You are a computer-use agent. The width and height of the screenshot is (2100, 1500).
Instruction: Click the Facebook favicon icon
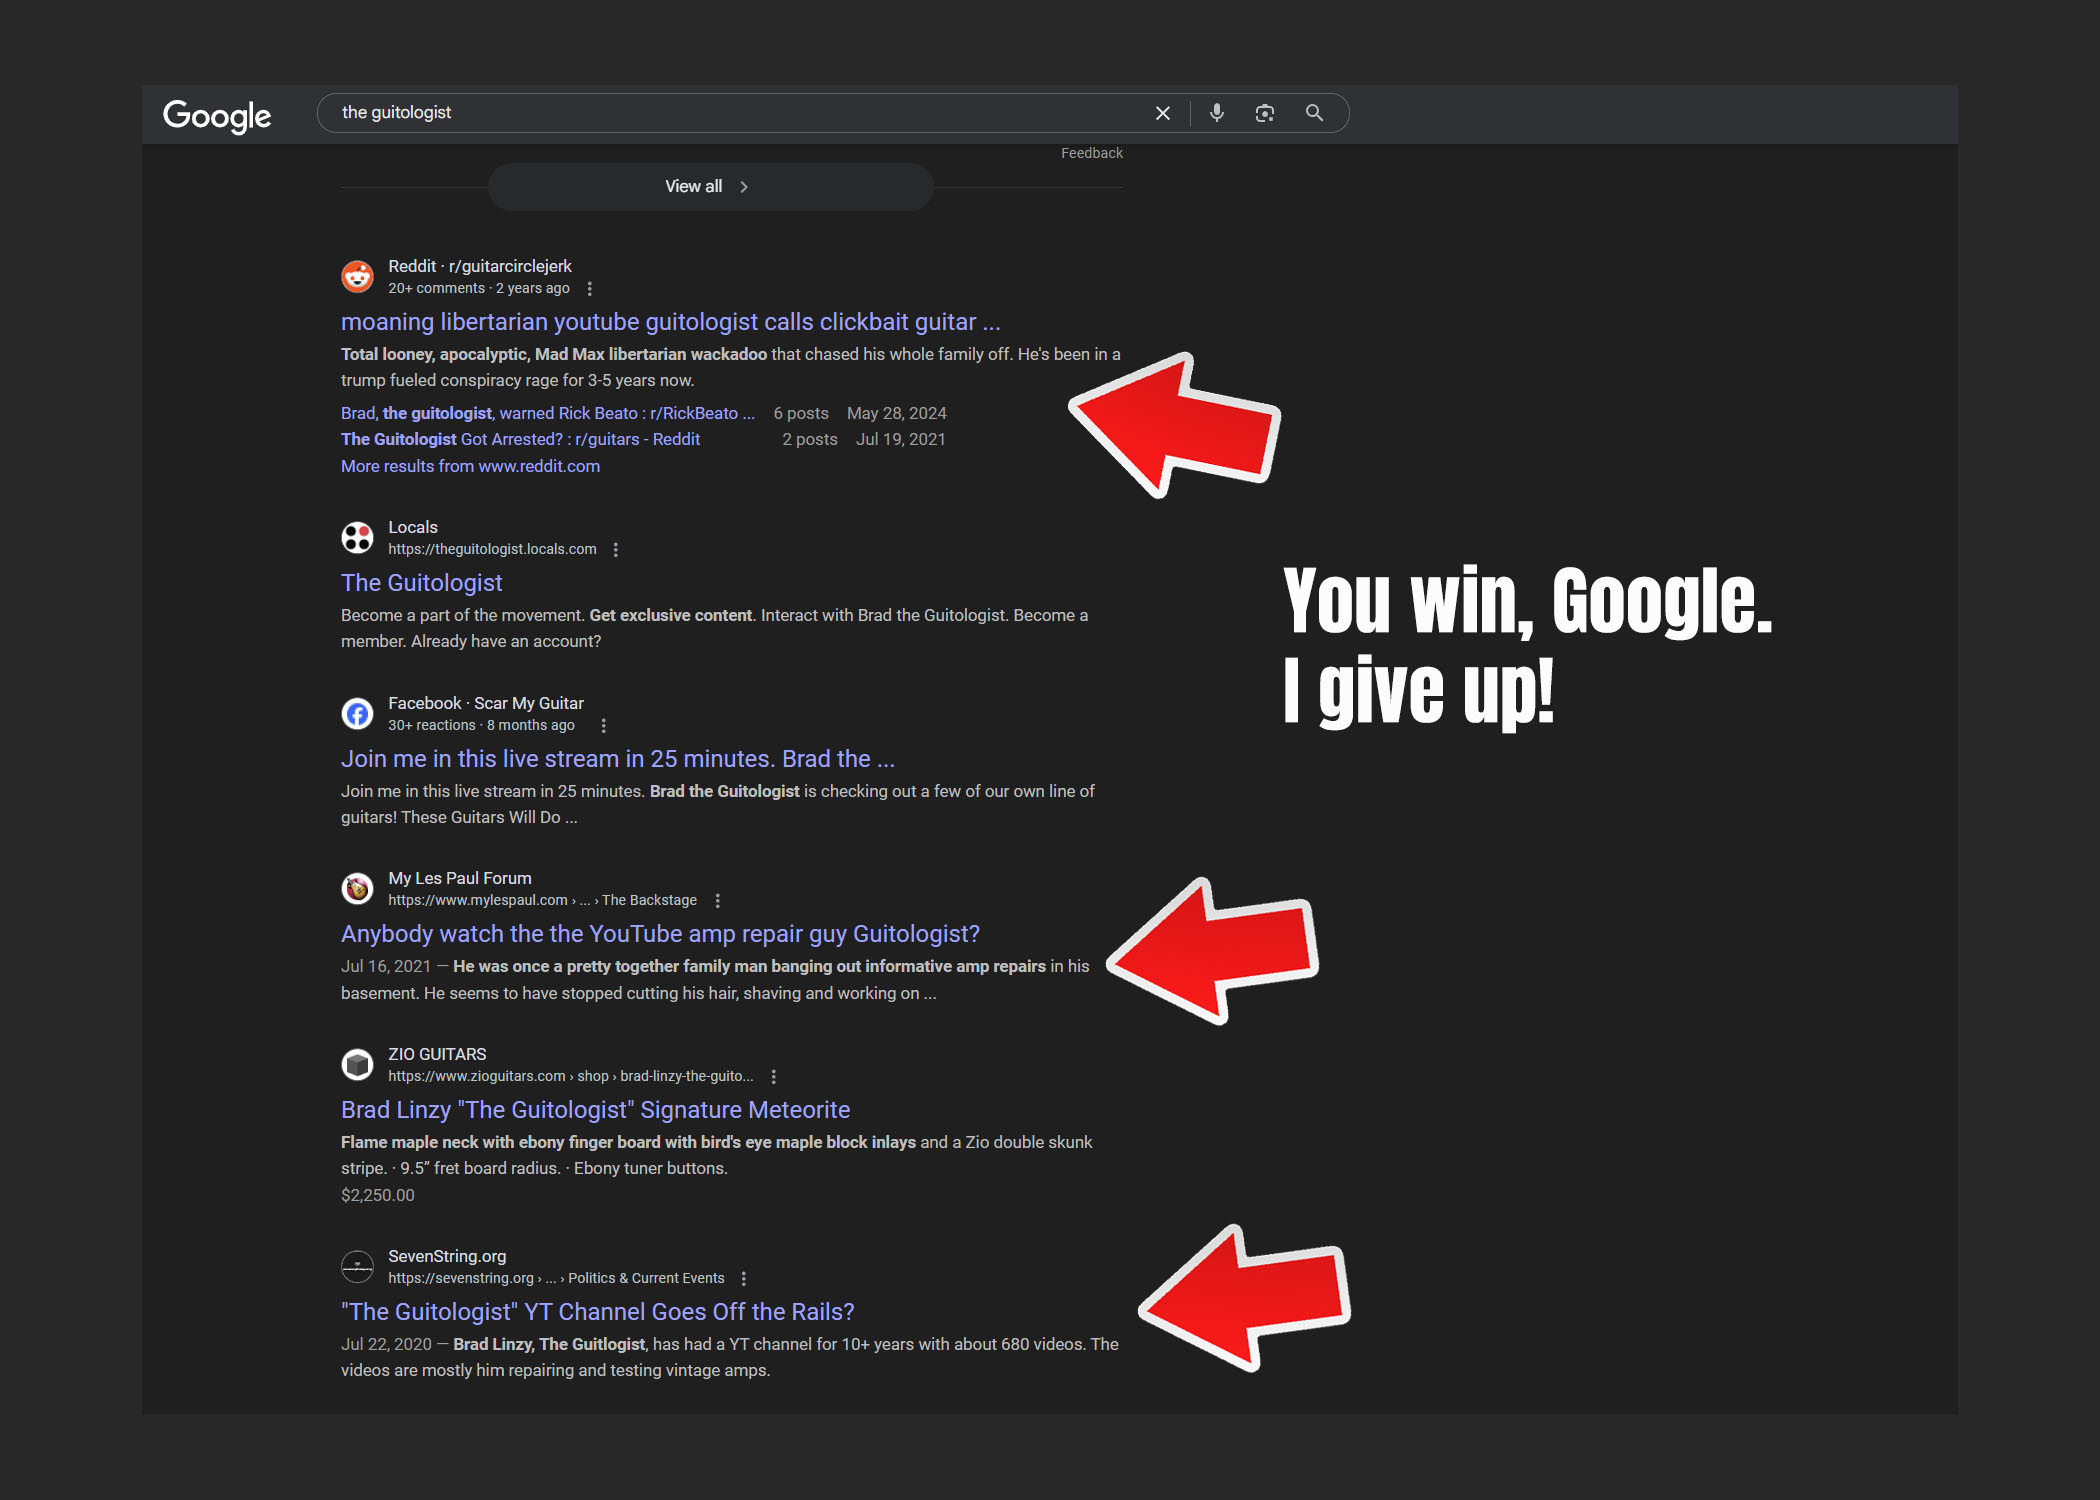pos(357,713)
